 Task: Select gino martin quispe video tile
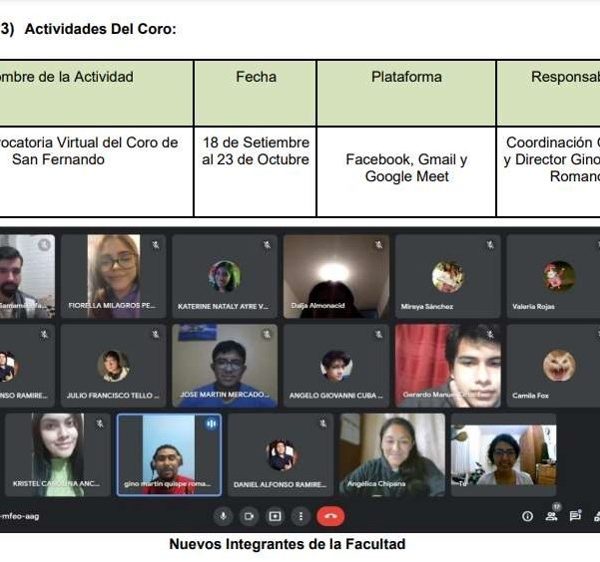[169, 455]
